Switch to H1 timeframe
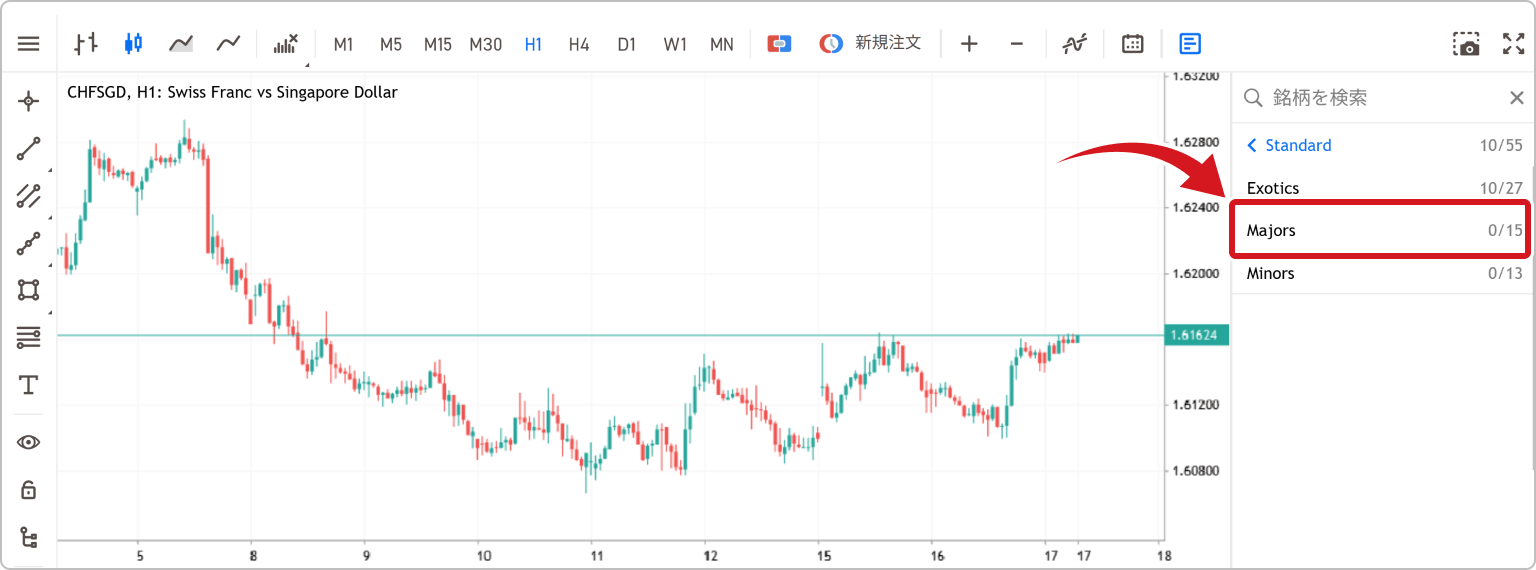Screen dimensions: 1536x570 coord(533,44)
